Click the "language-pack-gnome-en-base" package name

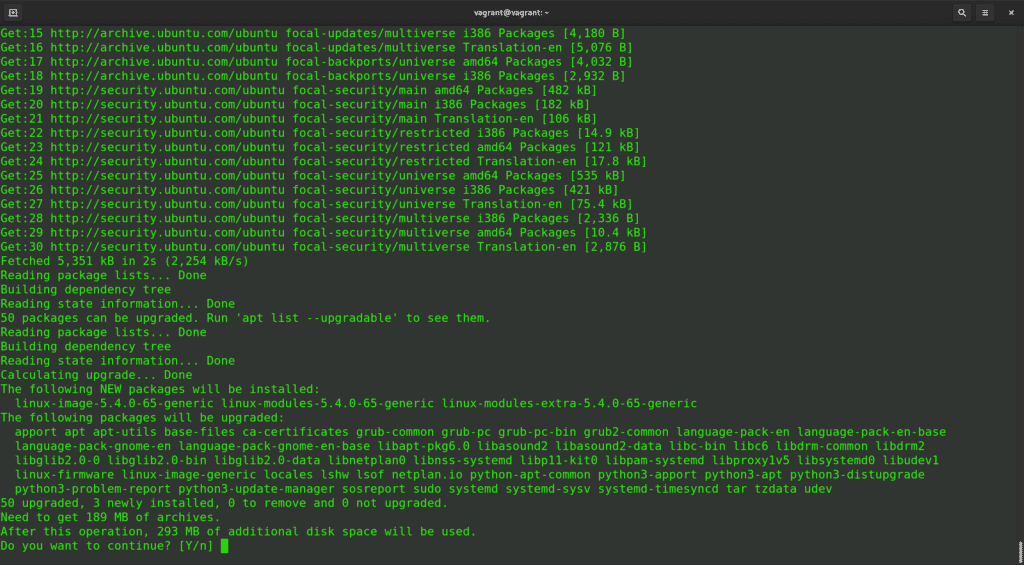[274, 447]
